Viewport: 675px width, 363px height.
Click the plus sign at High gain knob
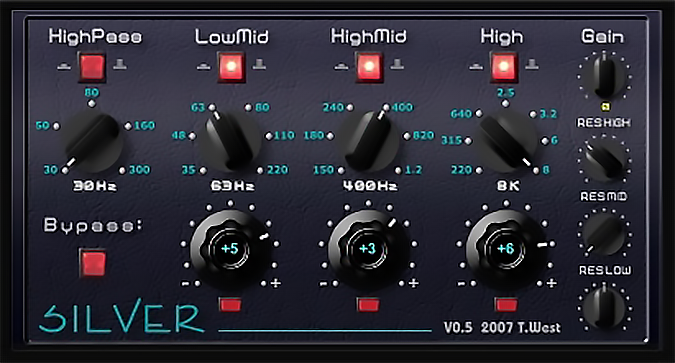click(x=551, y=283)
